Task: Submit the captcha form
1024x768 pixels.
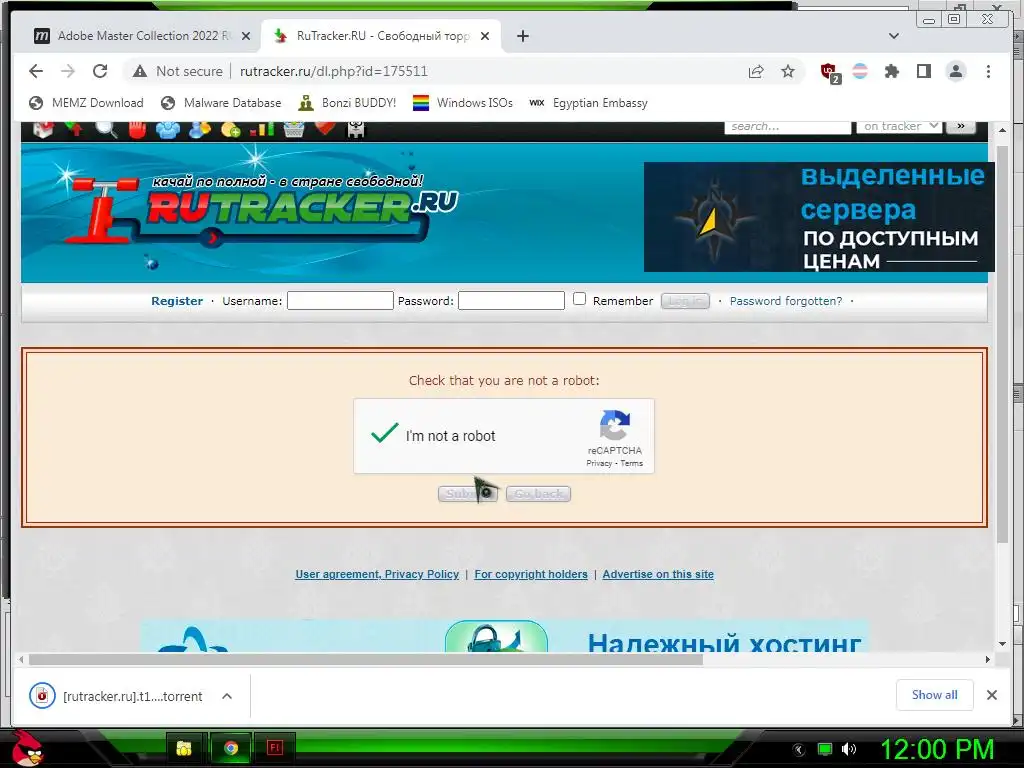Action: pyautogui.click(x=468, y=494)
